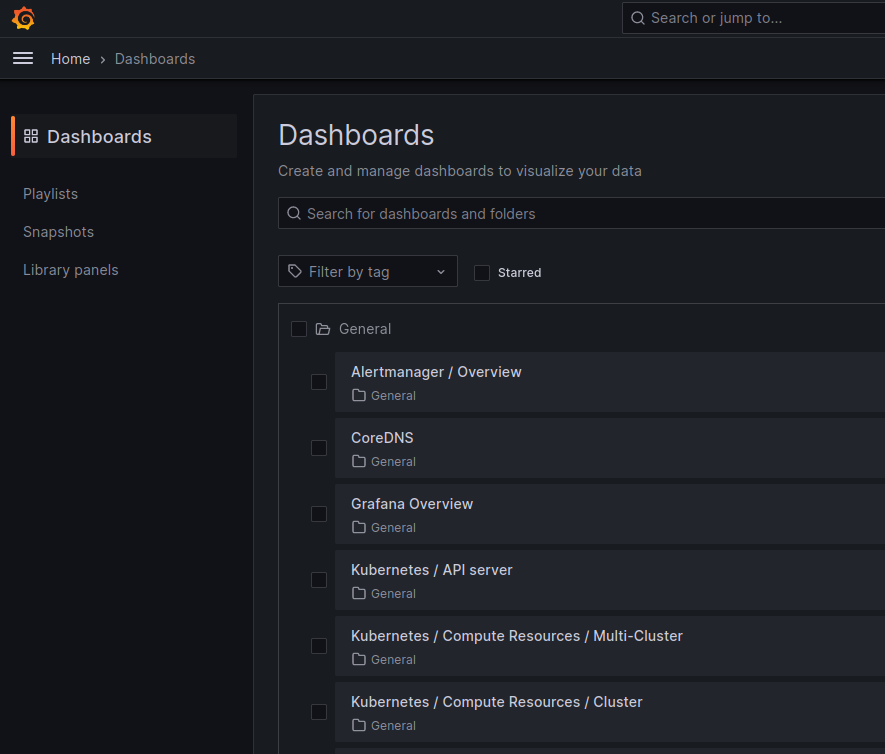The image size is (885, 754).
Task: Click the Grafana logo icon
Action: click(23, 18)
